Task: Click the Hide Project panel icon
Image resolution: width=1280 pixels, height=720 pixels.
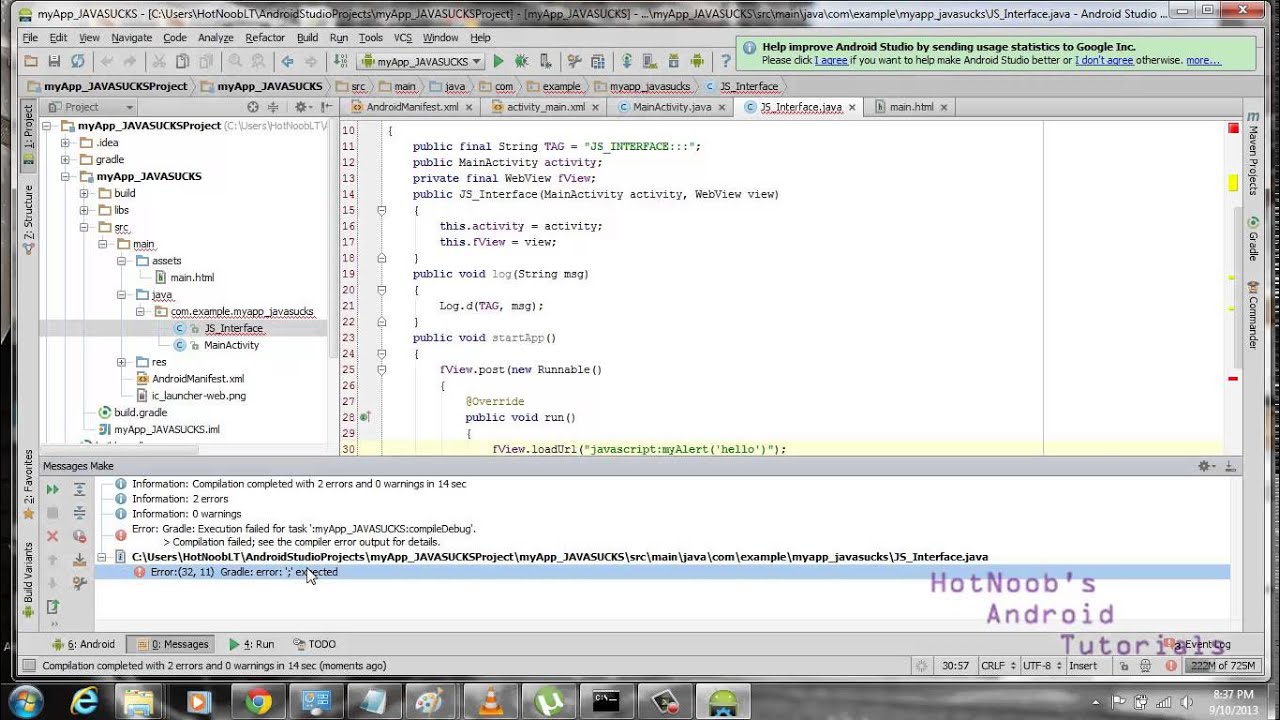Action: pos(325,107)
